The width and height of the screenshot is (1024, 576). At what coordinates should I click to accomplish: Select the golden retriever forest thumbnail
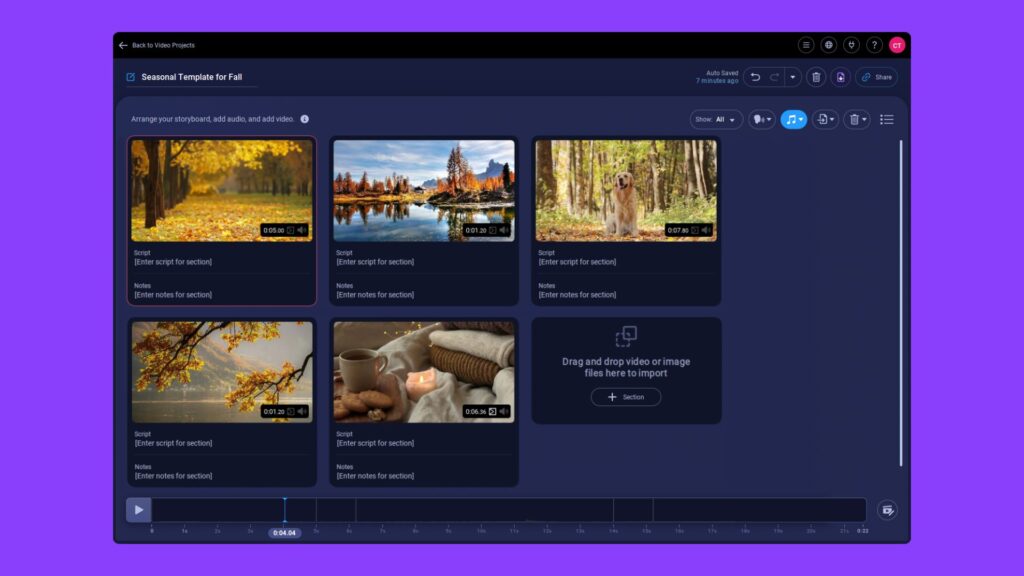coord(626,191)
